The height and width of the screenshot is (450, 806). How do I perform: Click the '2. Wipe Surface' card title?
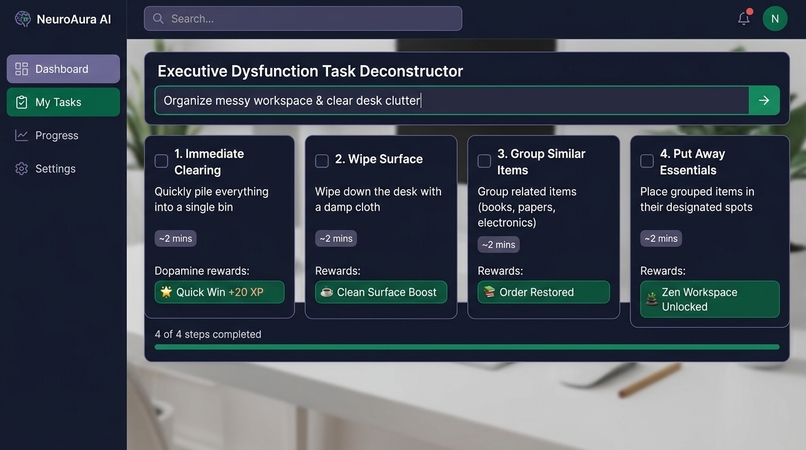coord(379,159)
